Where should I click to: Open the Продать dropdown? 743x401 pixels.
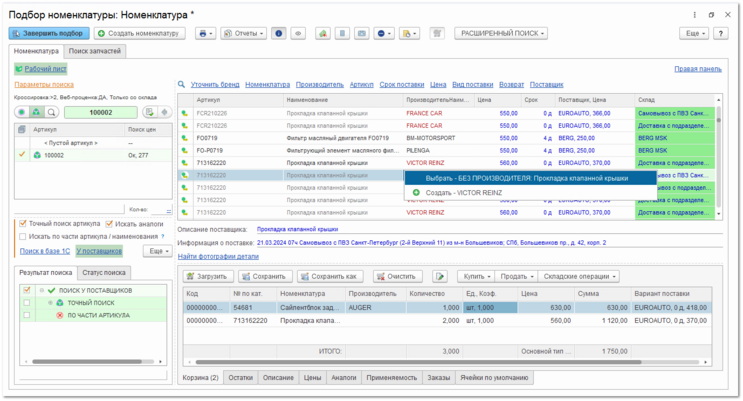pyautogui.click(x=516, y=276)
